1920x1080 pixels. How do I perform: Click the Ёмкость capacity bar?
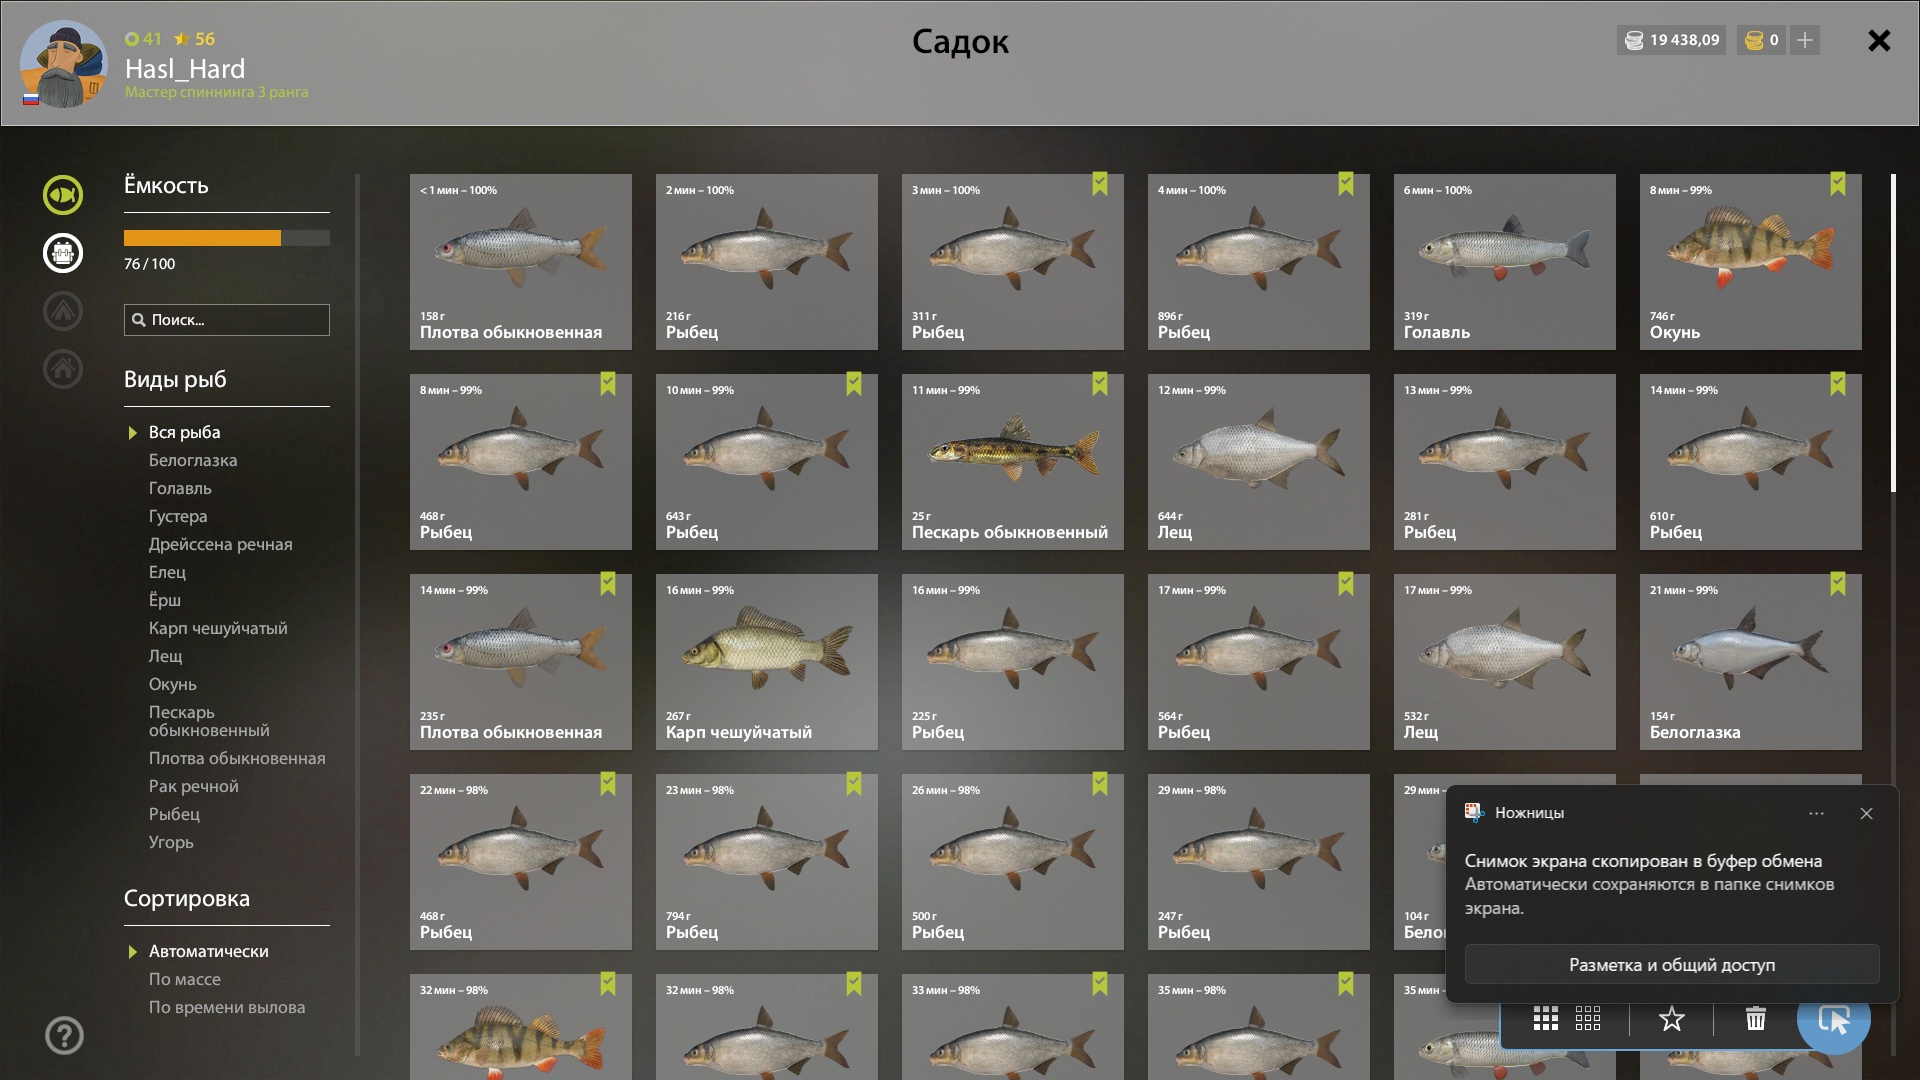pyautogui.click(x=227, y=238)
